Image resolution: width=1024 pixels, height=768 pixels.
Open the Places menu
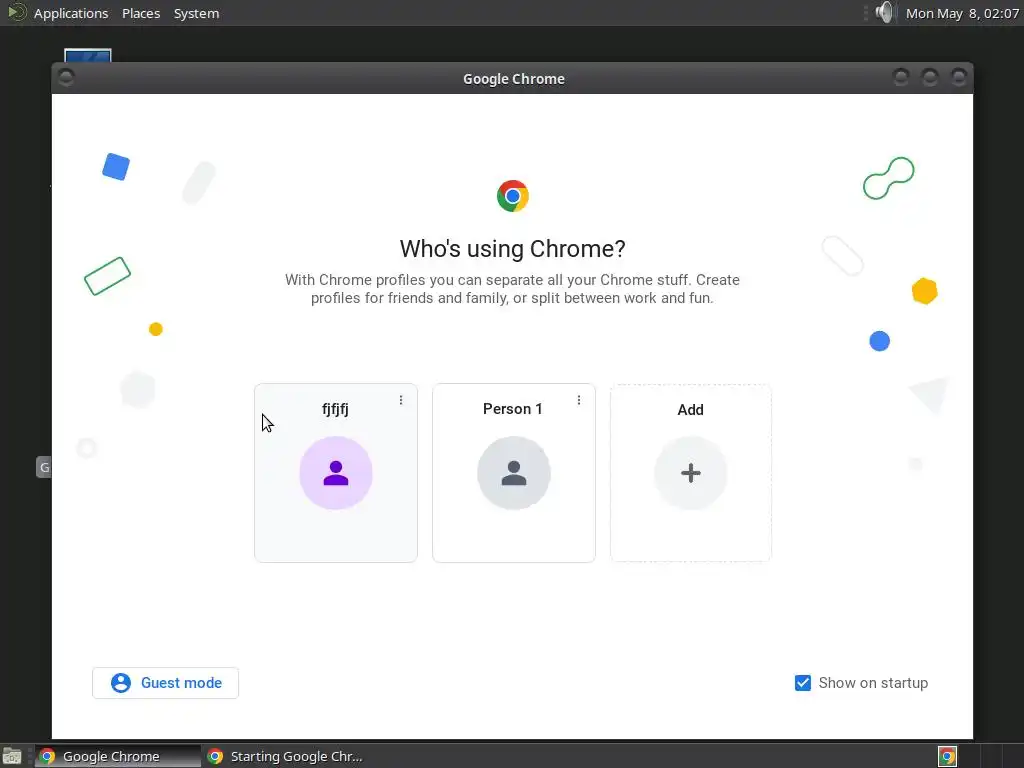click(x=141, y=13)
